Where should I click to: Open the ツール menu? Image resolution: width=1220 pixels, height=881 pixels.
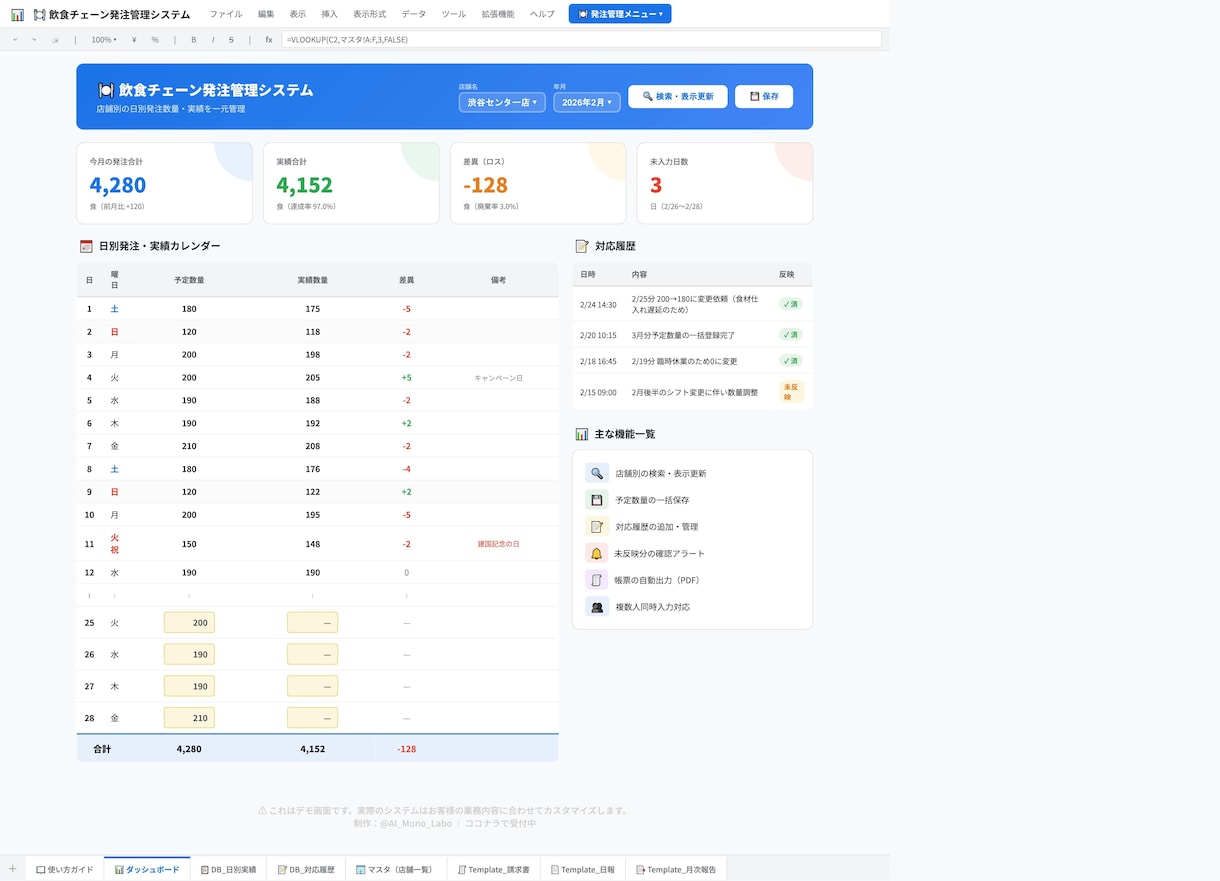point(454,14)
